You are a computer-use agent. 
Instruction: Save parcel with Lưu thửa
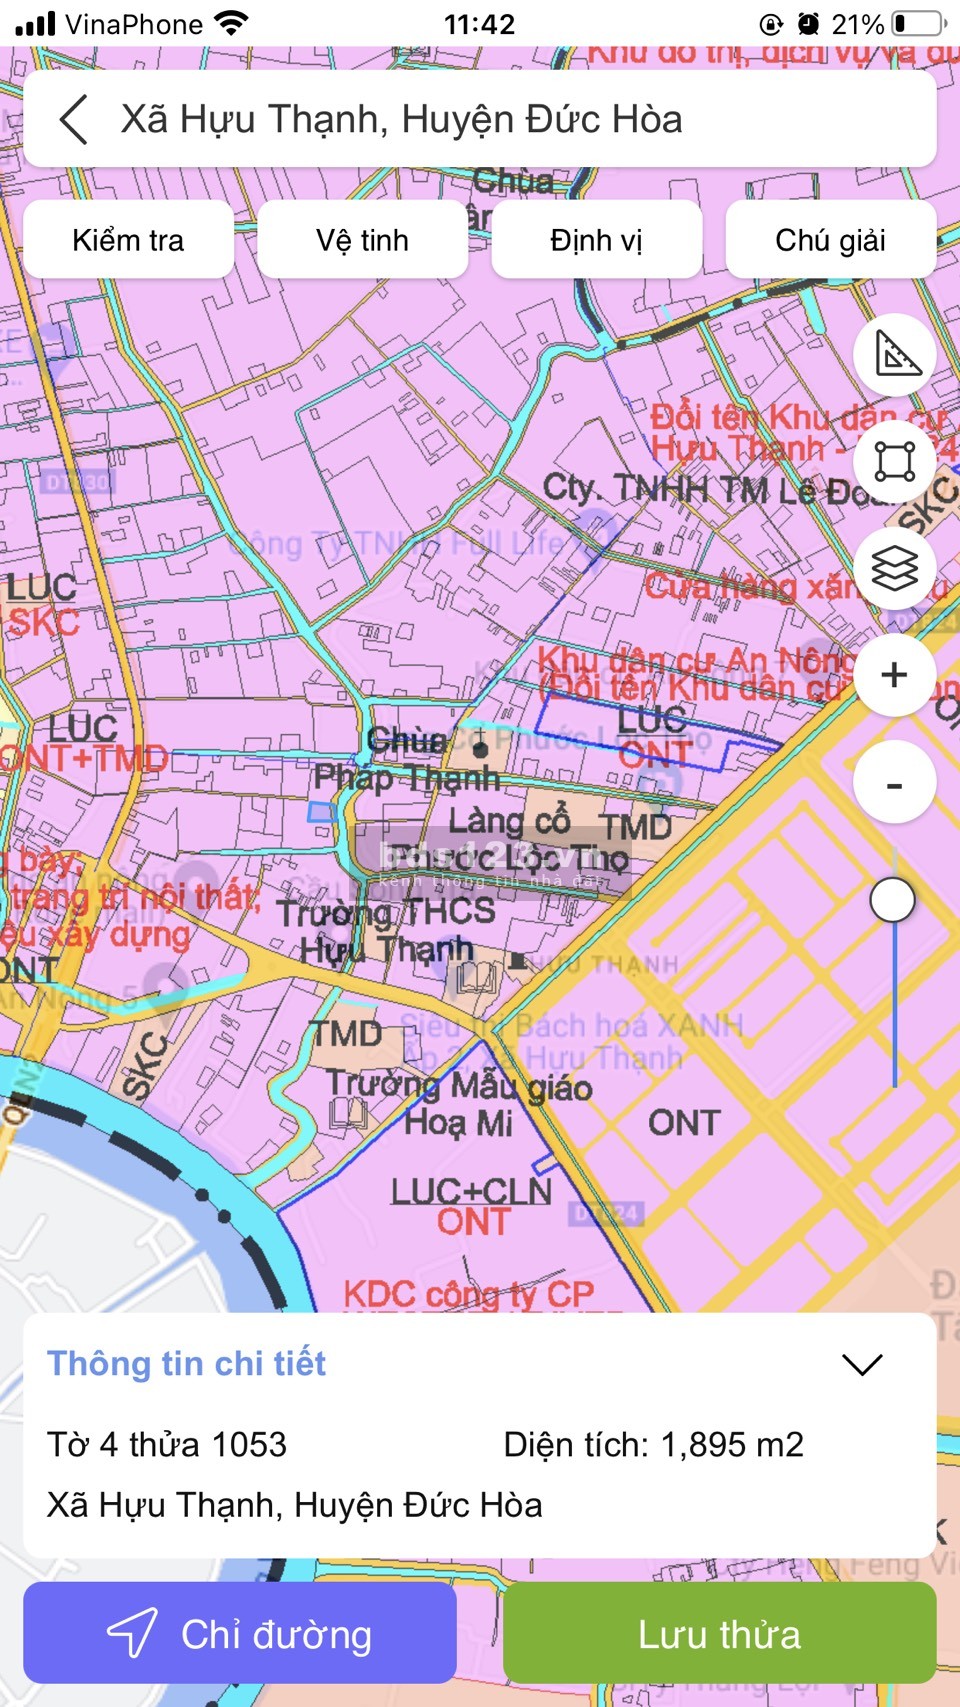pyautogui.click(x=719, y=1634)
